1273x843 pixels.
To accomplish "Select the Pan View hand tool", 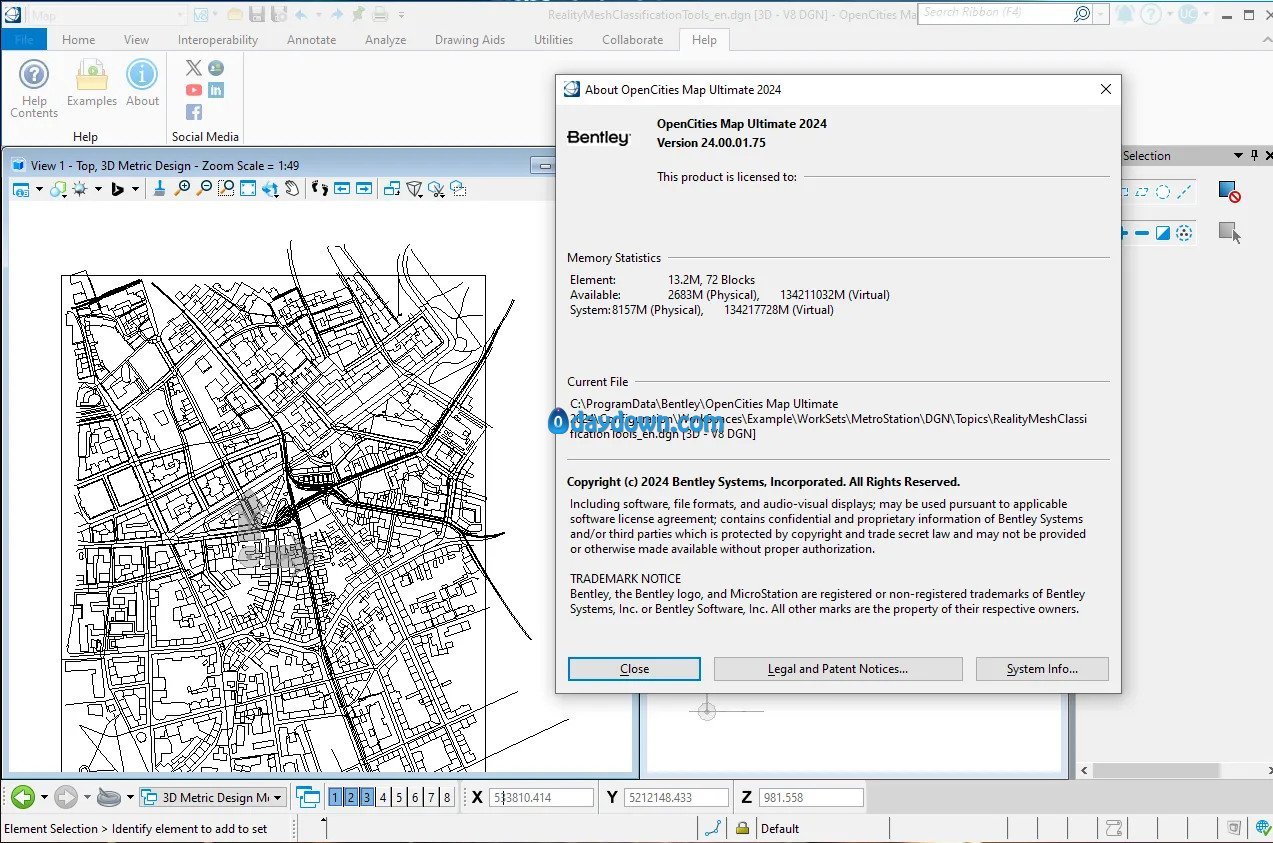I will (292, 189).
